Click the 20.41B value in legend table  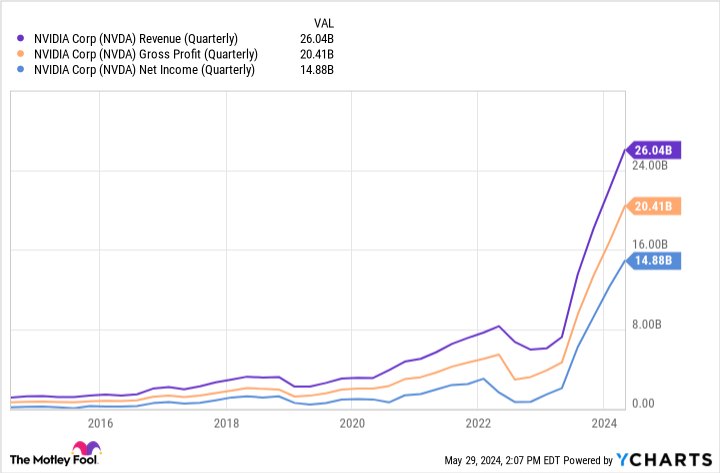coord(317,54)
